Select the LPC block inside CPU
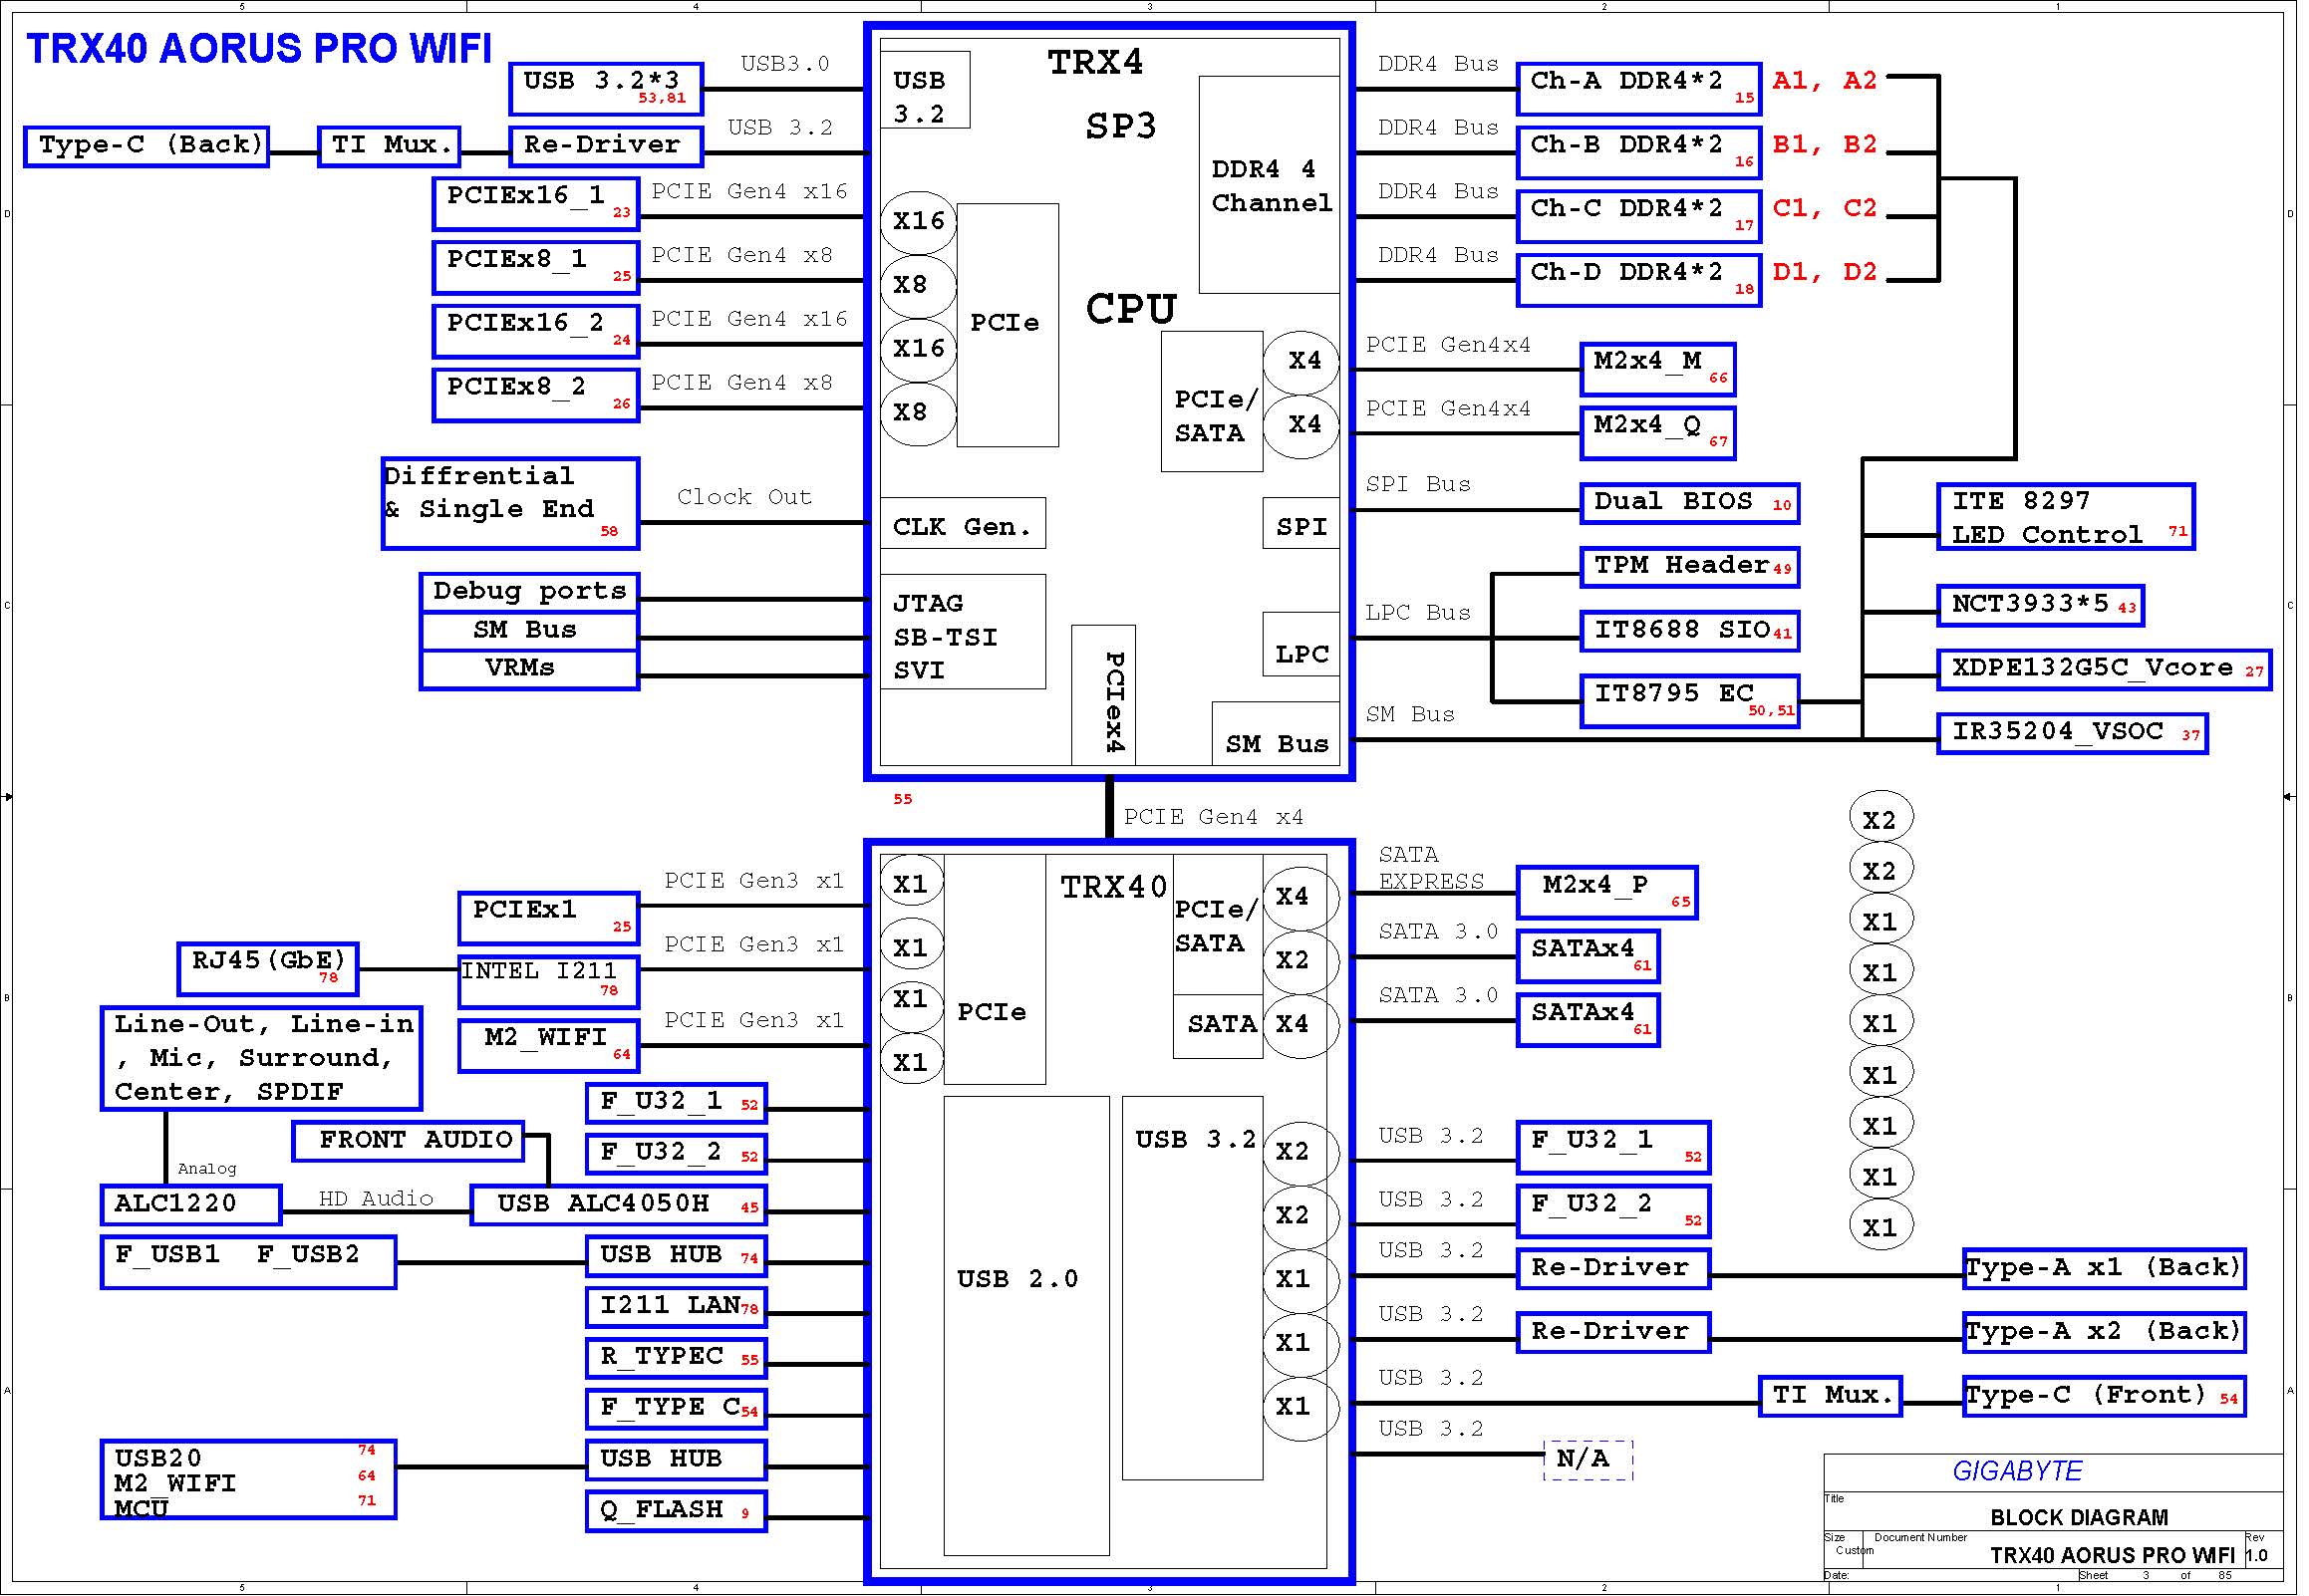The height and width of the screenshot is (1596, 2309). [x=1301, y=644]
